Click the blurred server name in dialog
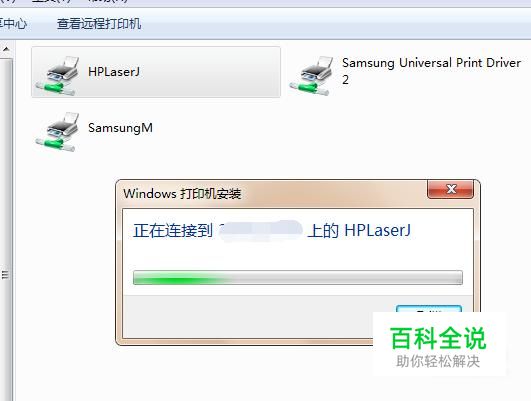The image size is (531, 401). (x=261, y=231)
